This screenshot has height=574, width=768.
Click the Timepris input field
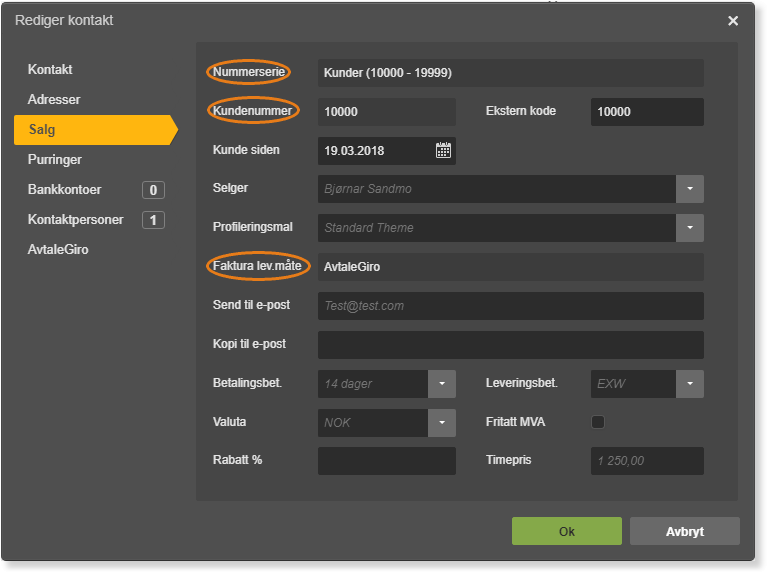[647, 461]
